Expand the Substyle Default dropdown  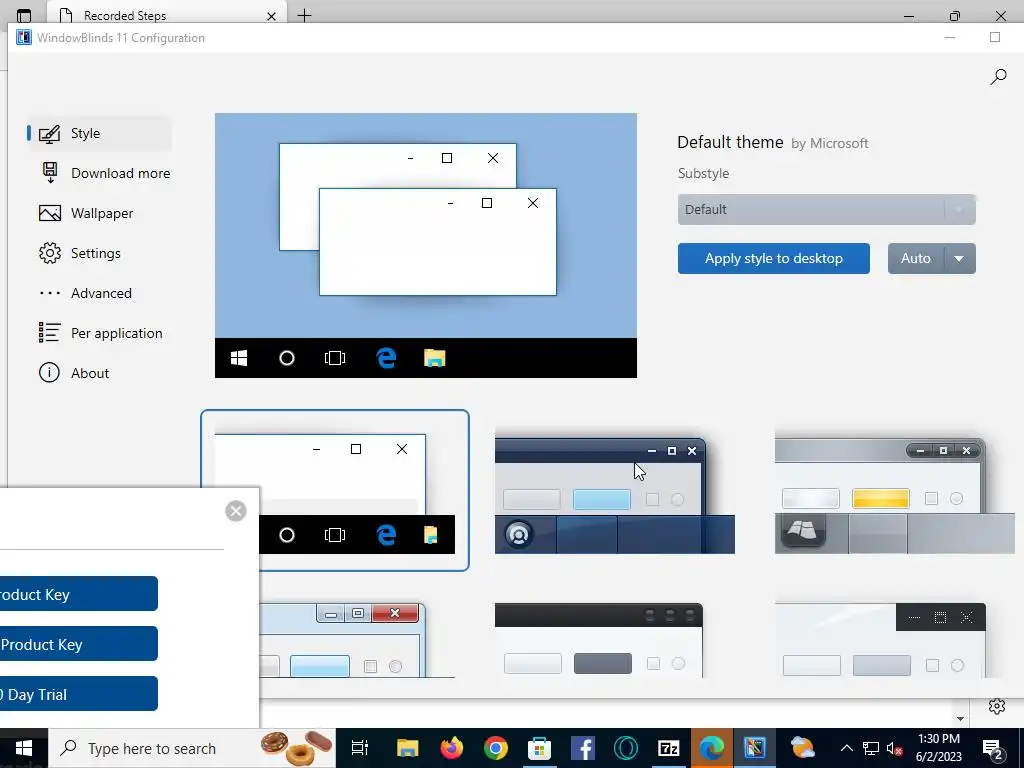827,210
